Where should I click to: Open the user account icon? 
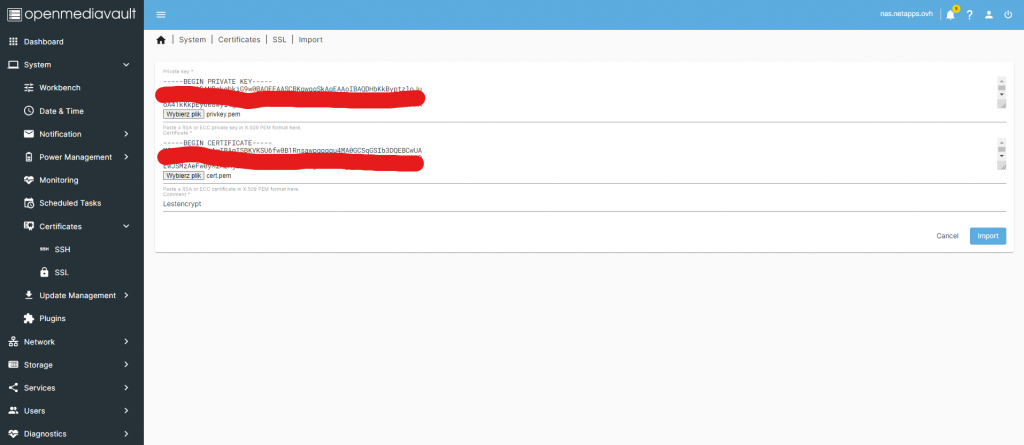point(988,14)
